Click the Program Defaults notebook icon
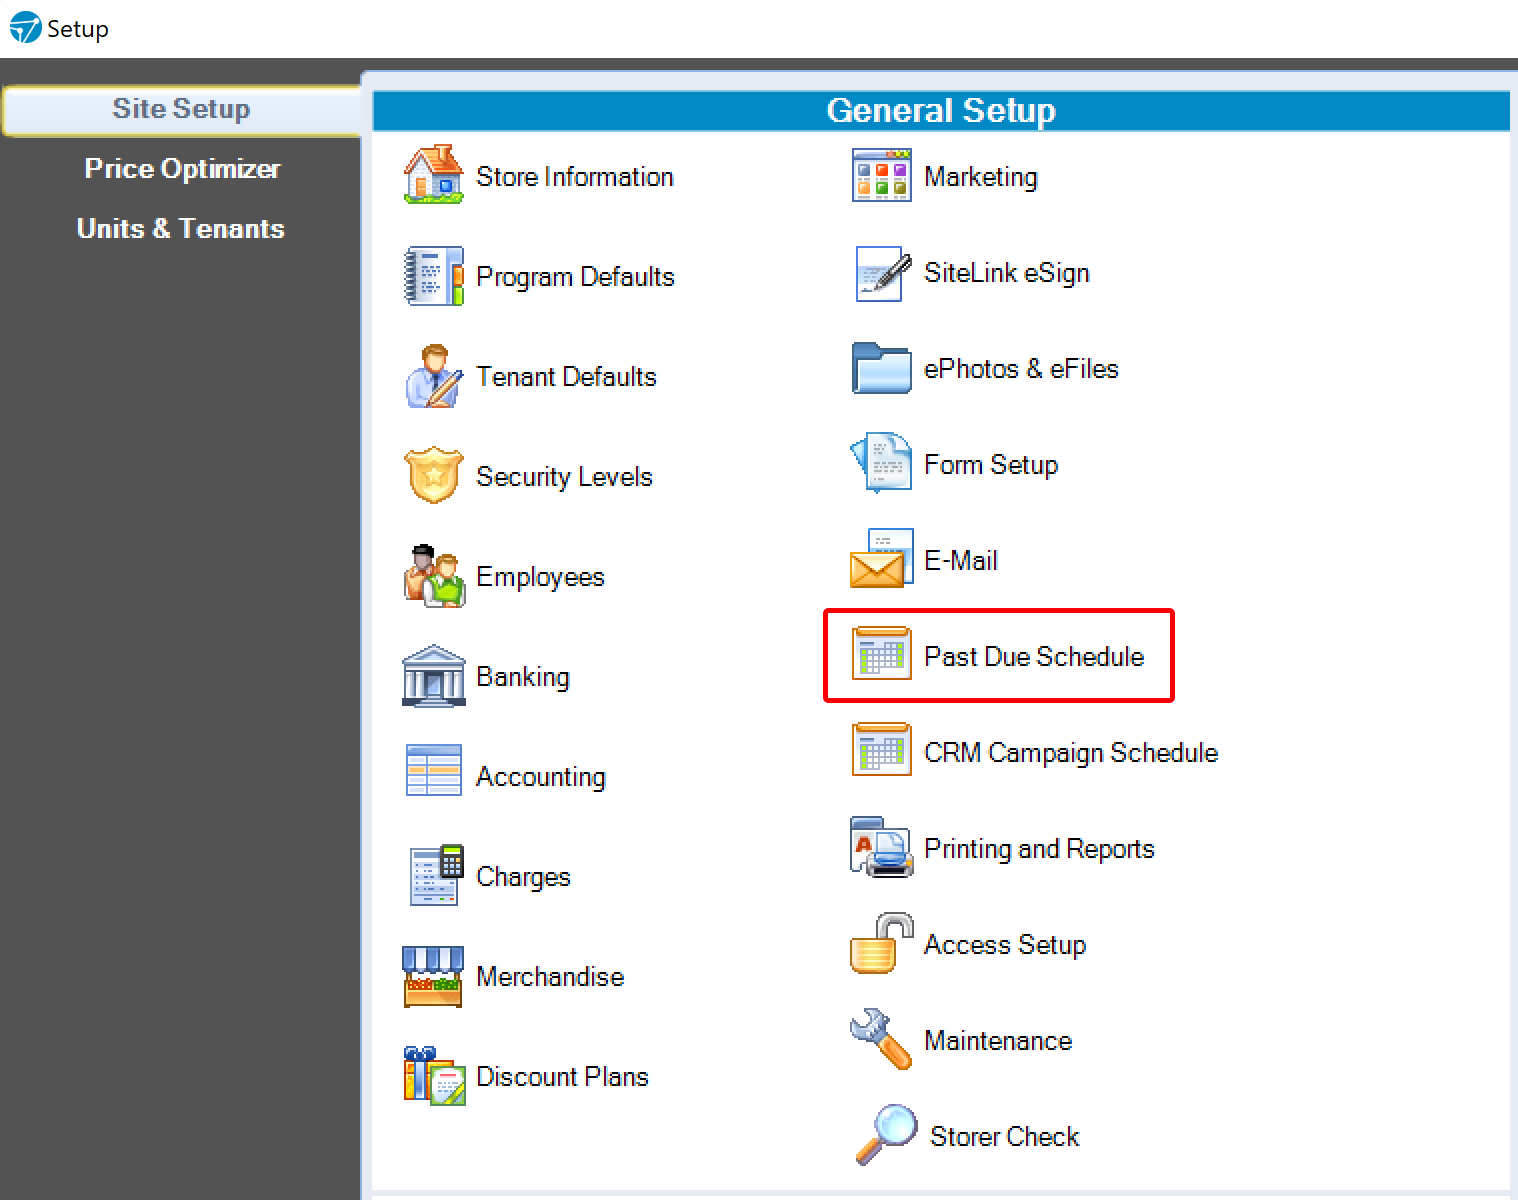This screenshot has height=1200, width=1518. pyautogui.click(x=433, y=276)
